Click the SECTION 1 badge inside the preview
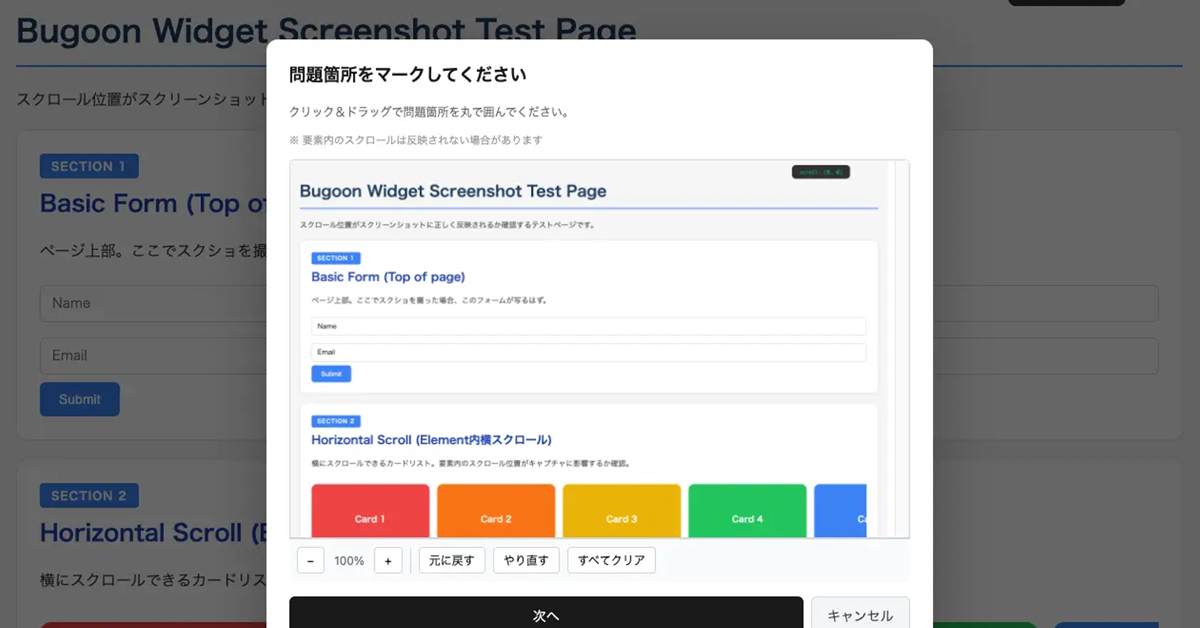The width and height of the screenshot is (1200, 628). tap(335, 258)
